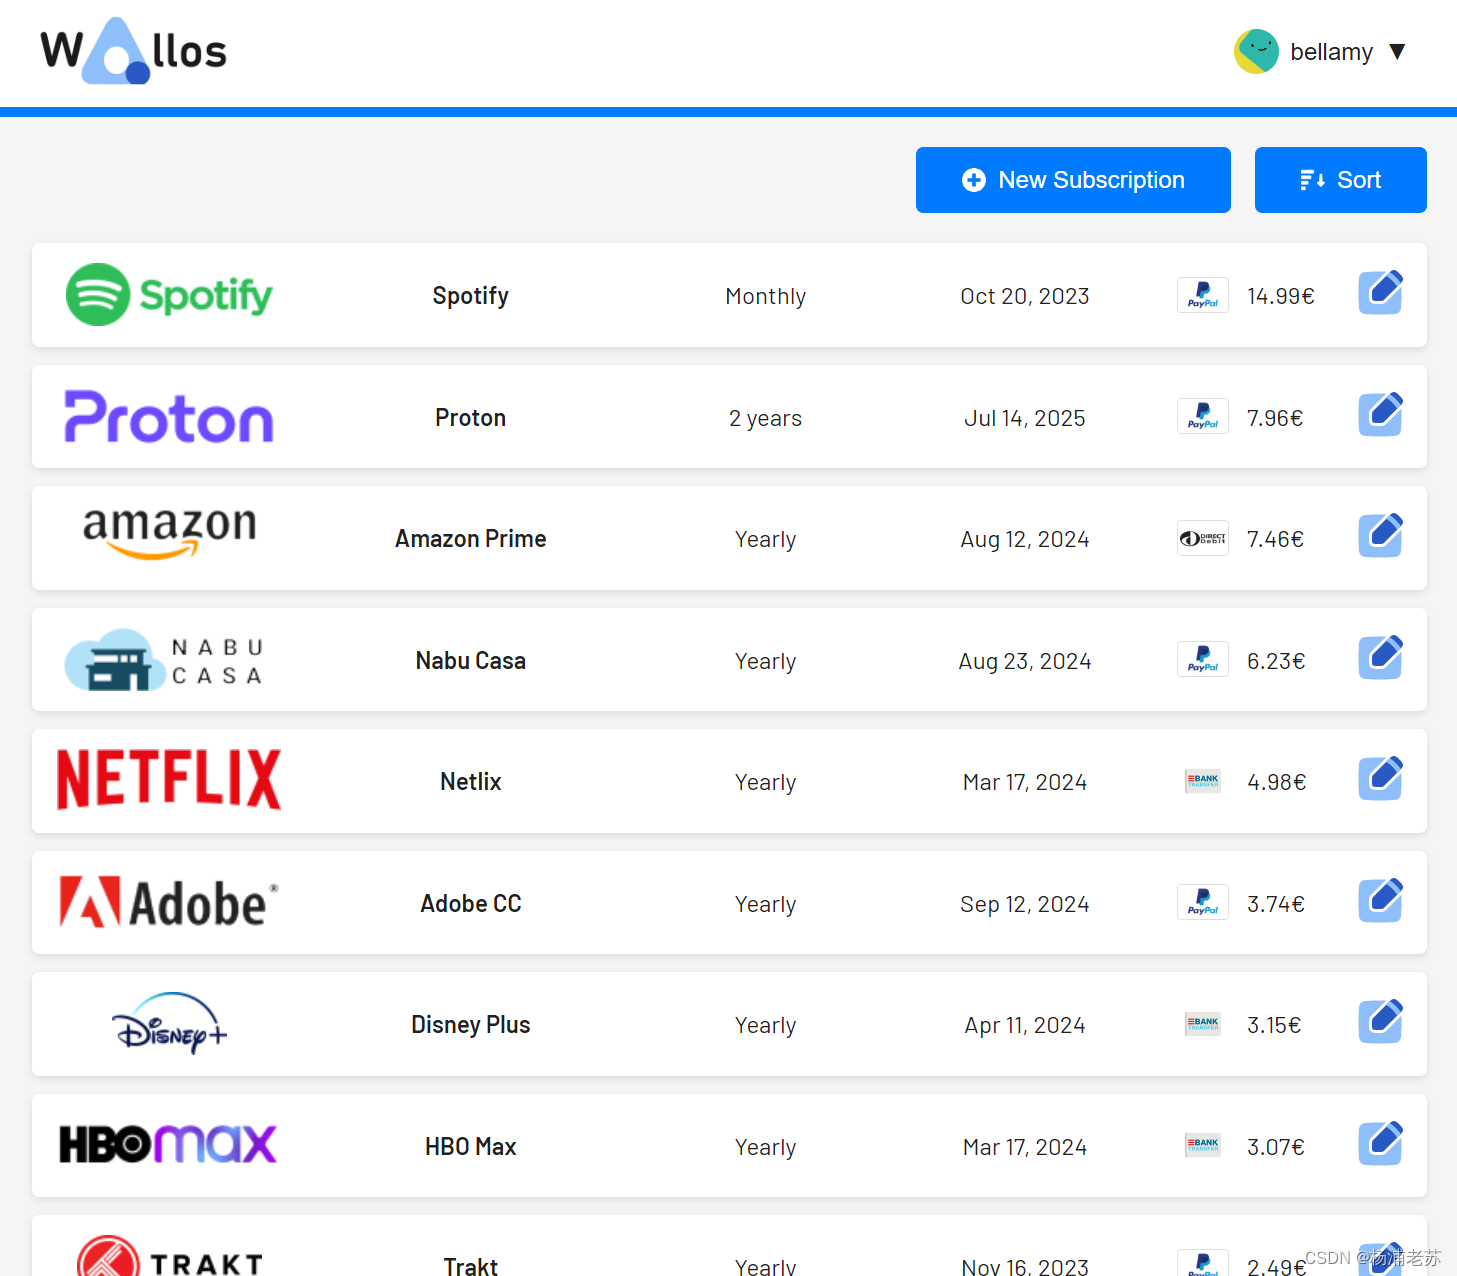1457x1276 pixels.
Task: Click Bank Transfer icon in Disney Plus row
Action: pos(1203,1024)
